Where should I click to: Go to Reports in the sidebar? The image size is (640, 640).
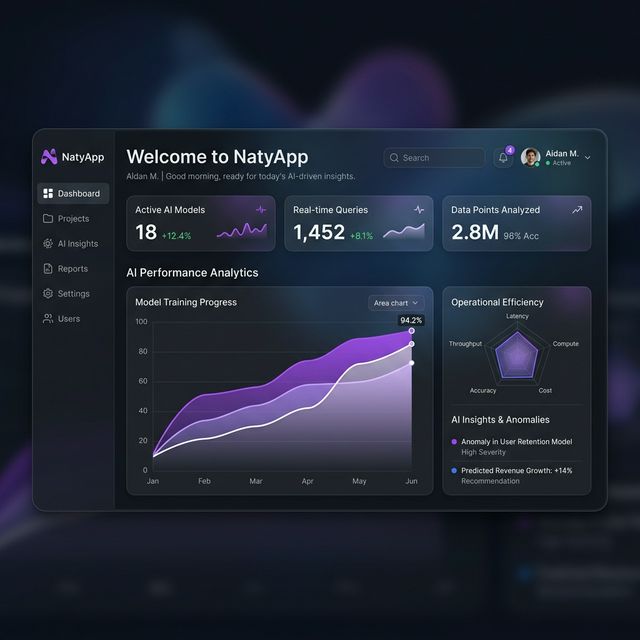(x=72, y=269)
